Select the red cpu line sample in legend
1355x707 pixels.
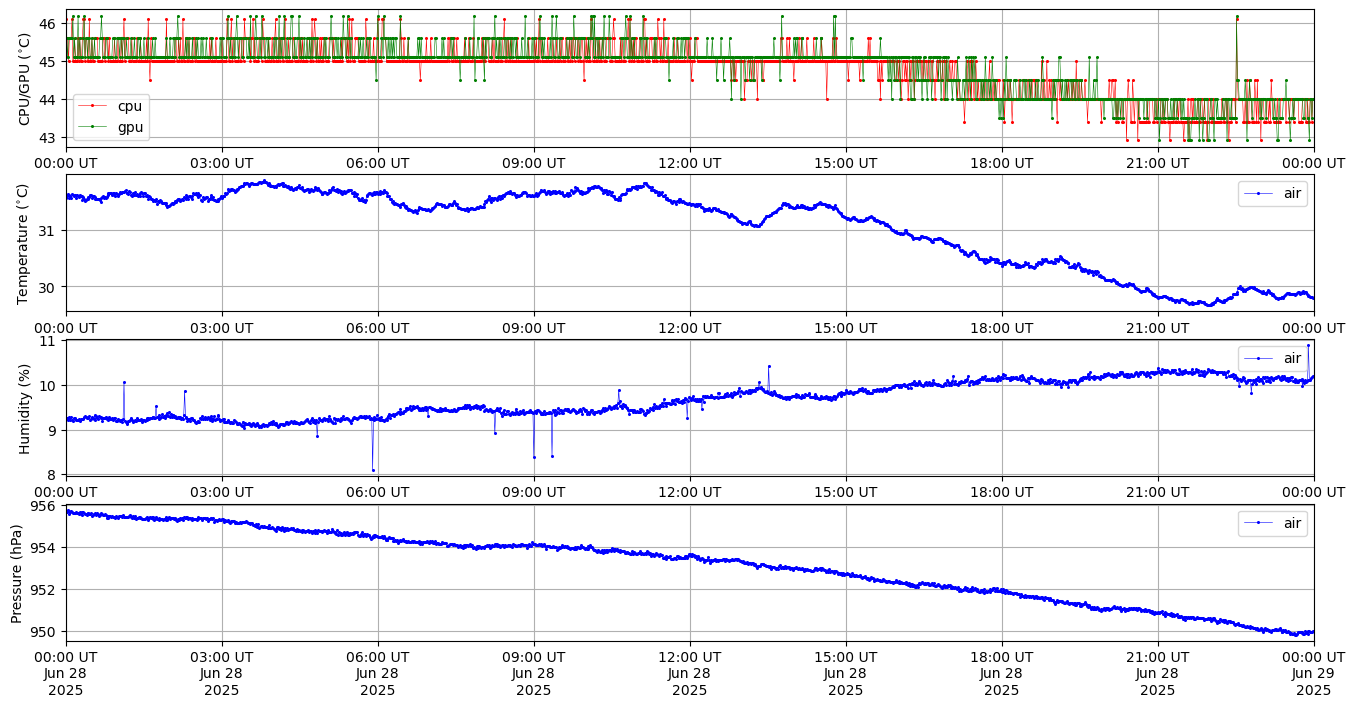point(94,106)
